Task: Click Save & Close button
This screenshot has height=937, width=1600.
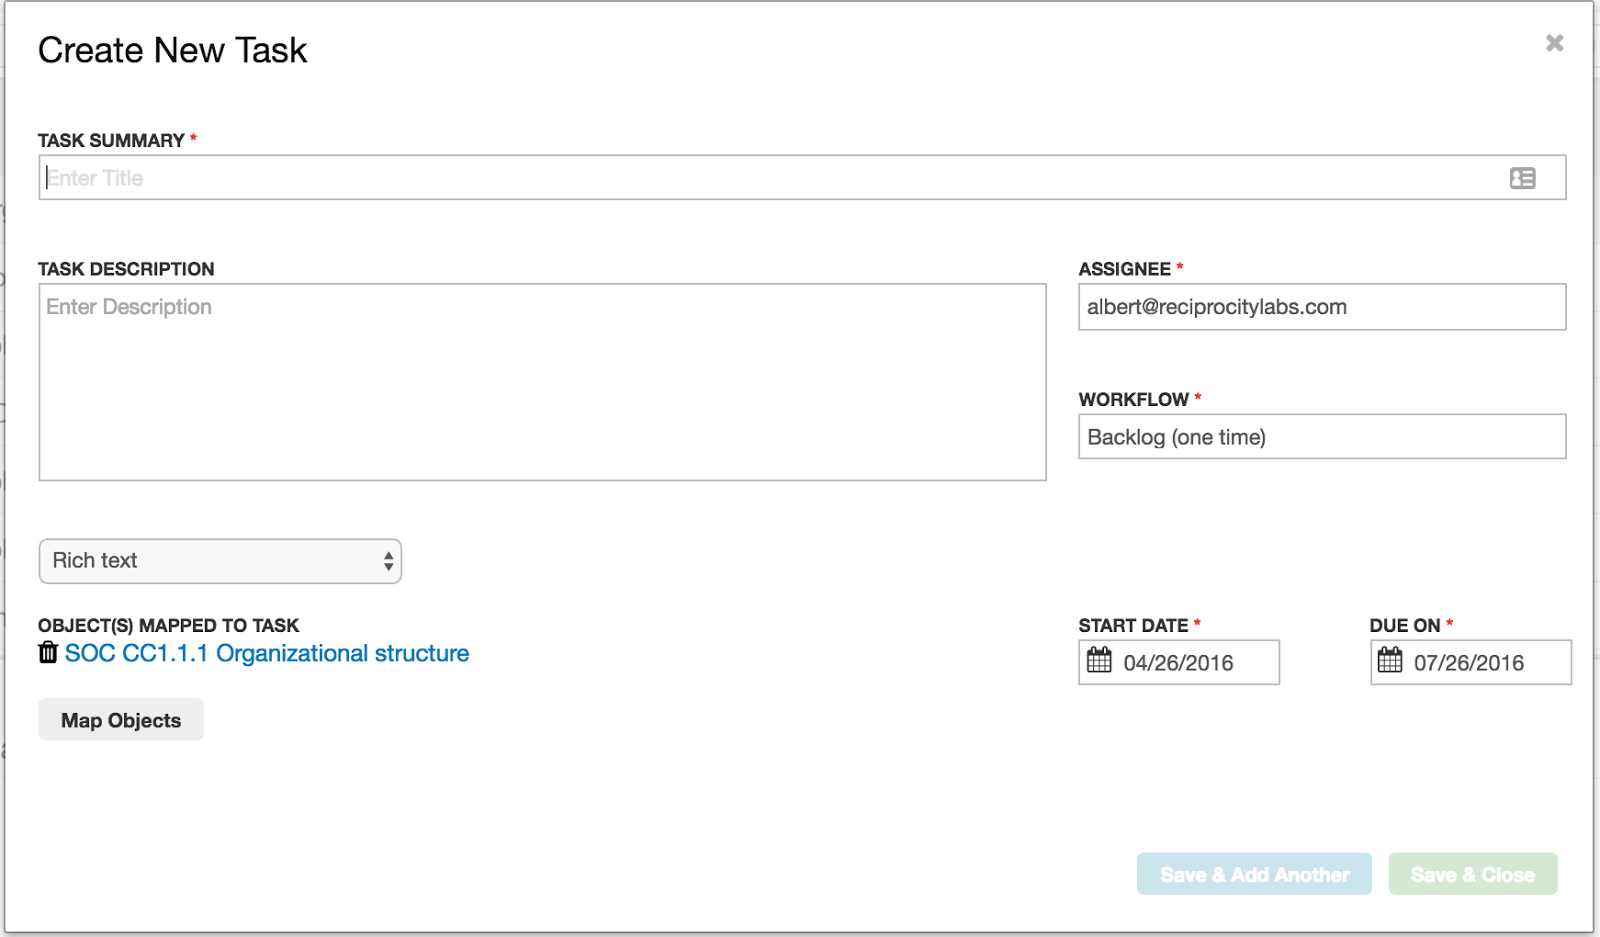Action: 1473,875
